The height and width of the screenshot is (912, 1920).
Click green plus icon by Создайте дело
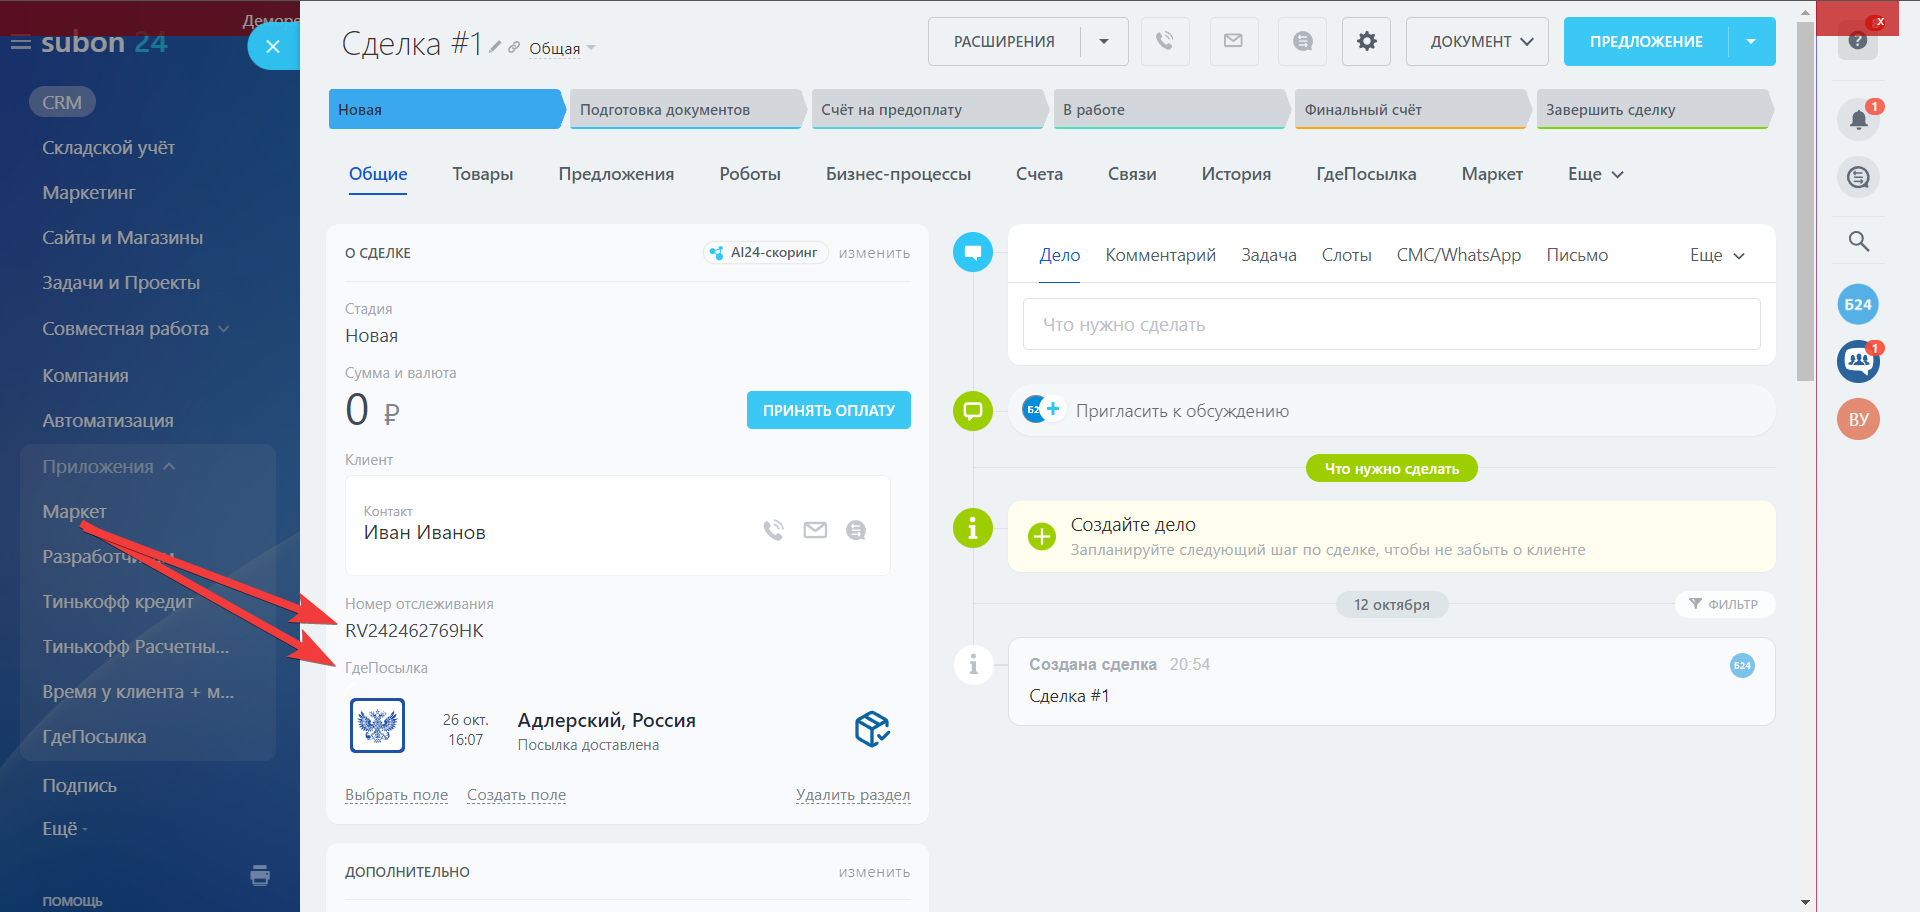pyautogui.click(x=1041, y=536)
